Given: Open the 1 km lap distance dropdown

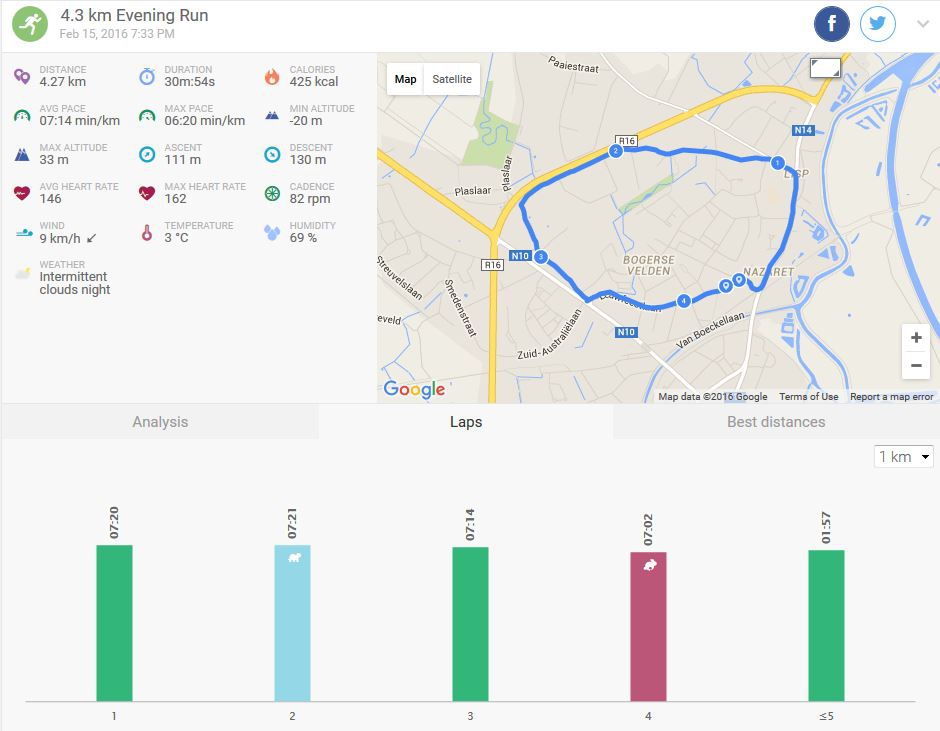Looking at the screenshot, I should coord(903,457).
